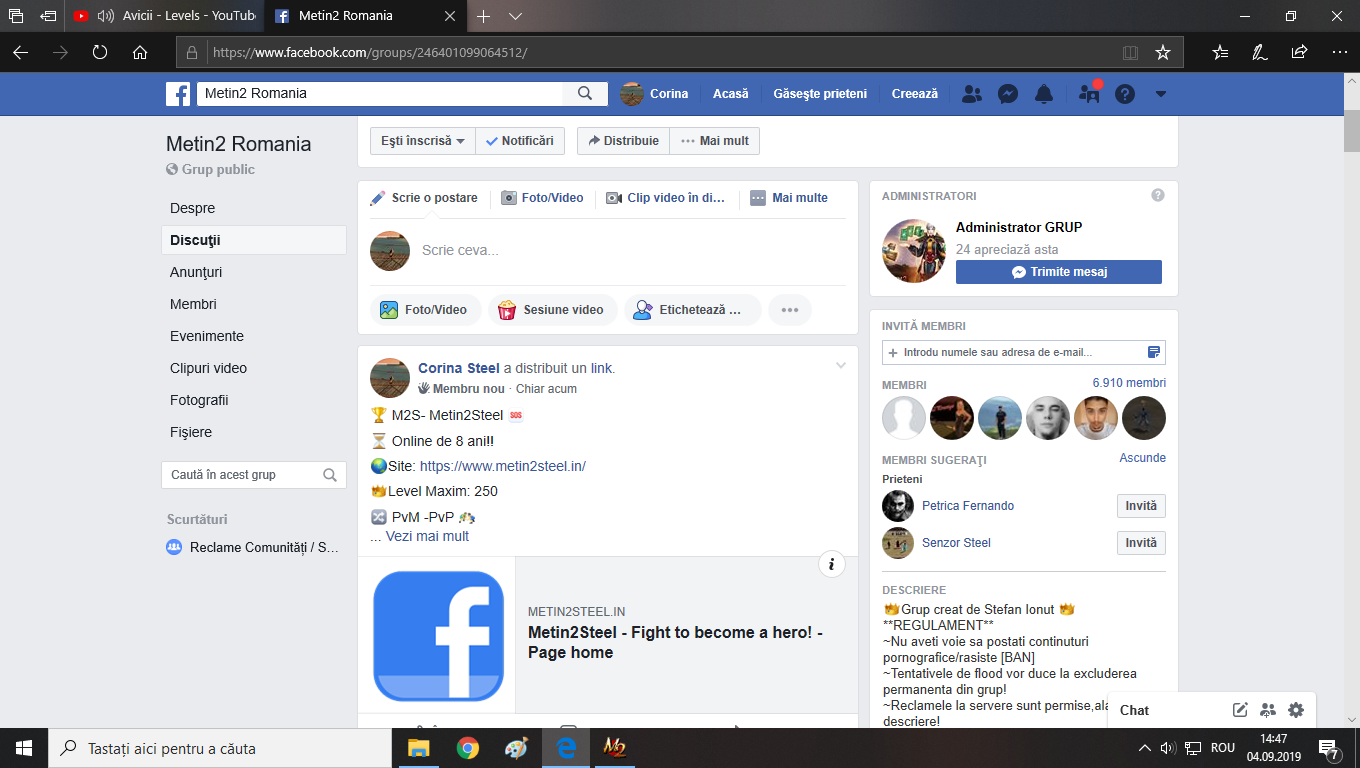The width and height of the screenshot is (1360, 768).
Task: Show the tab preview chevron
Action: coord(516,16)
